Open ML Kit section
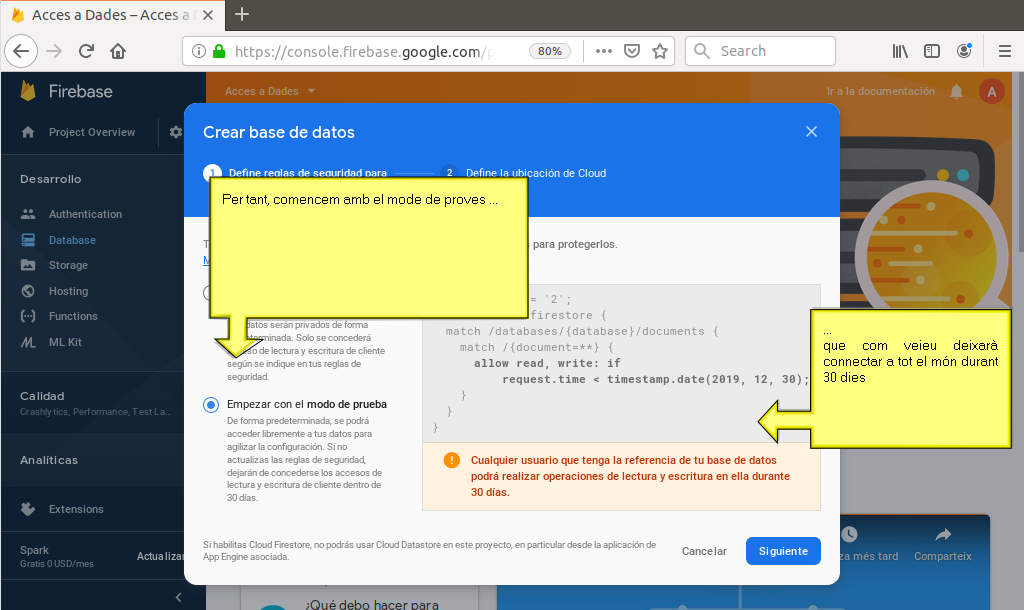Viewport: 1024px width, 610px height. pos(65,342)
